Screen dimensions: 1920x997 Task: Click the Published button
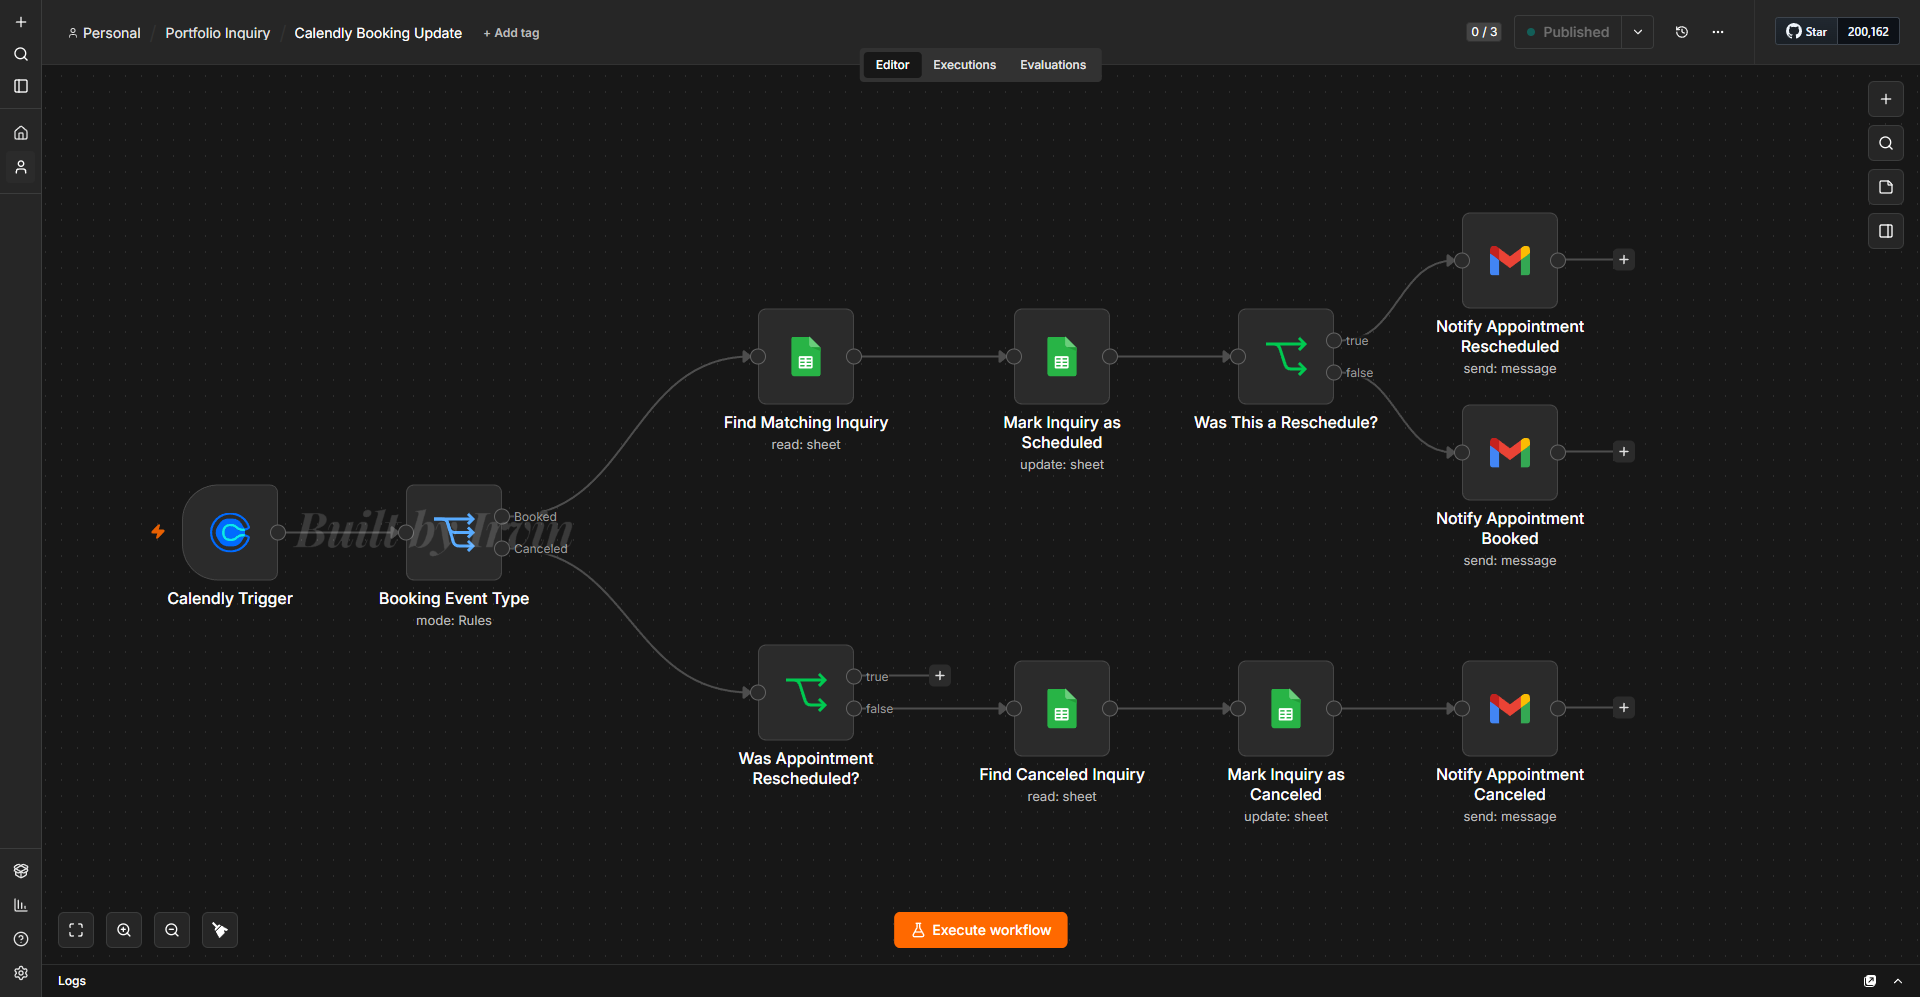pos(1568,32)
